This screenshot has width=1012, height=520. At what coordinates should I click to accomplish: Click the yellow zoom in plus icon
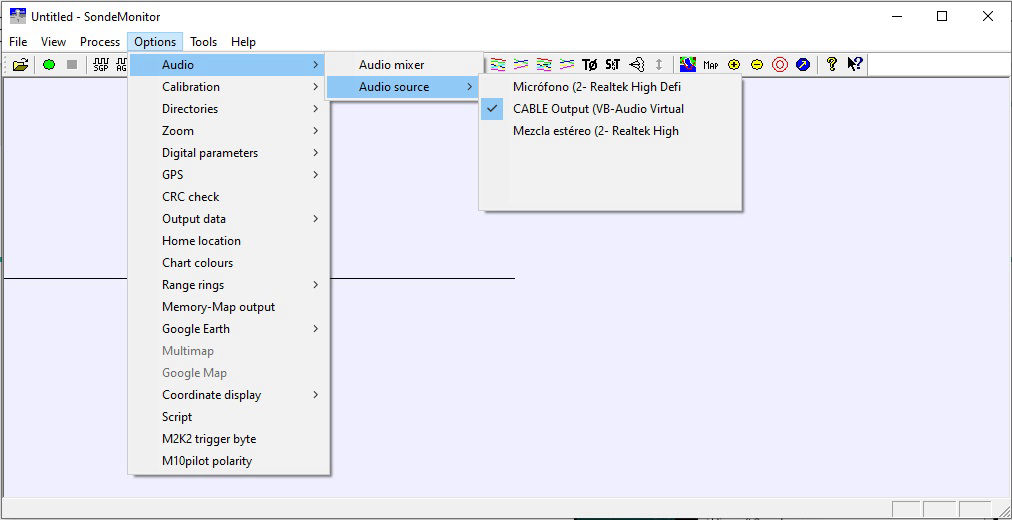734,65
